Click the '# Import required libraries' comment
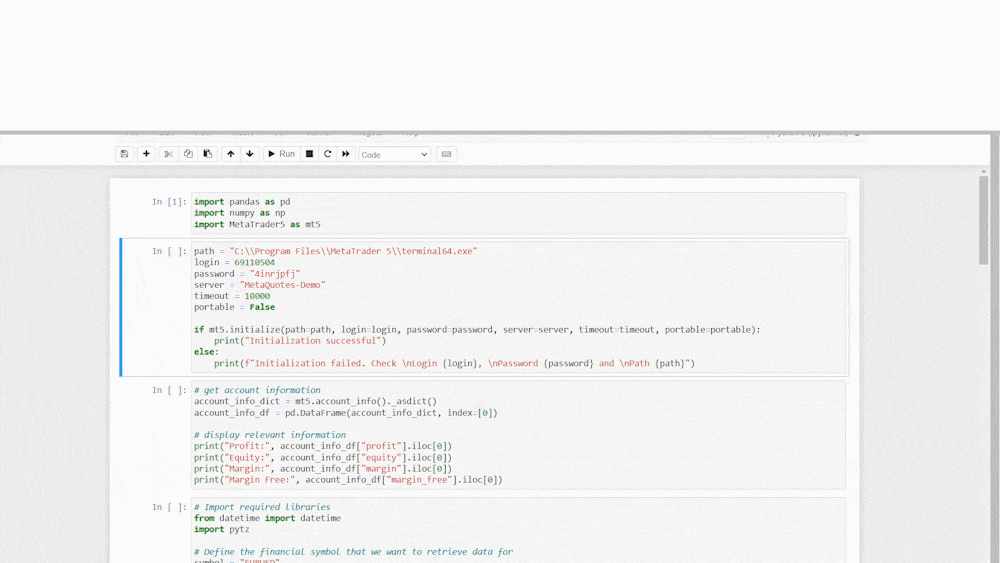 [x=263, y=507]
